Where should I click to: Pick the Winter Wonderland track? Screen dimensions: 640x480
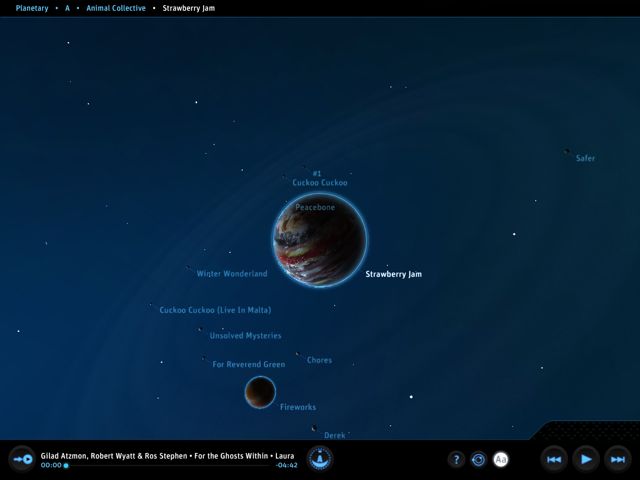pyautogui.click(x=232, y=273)
